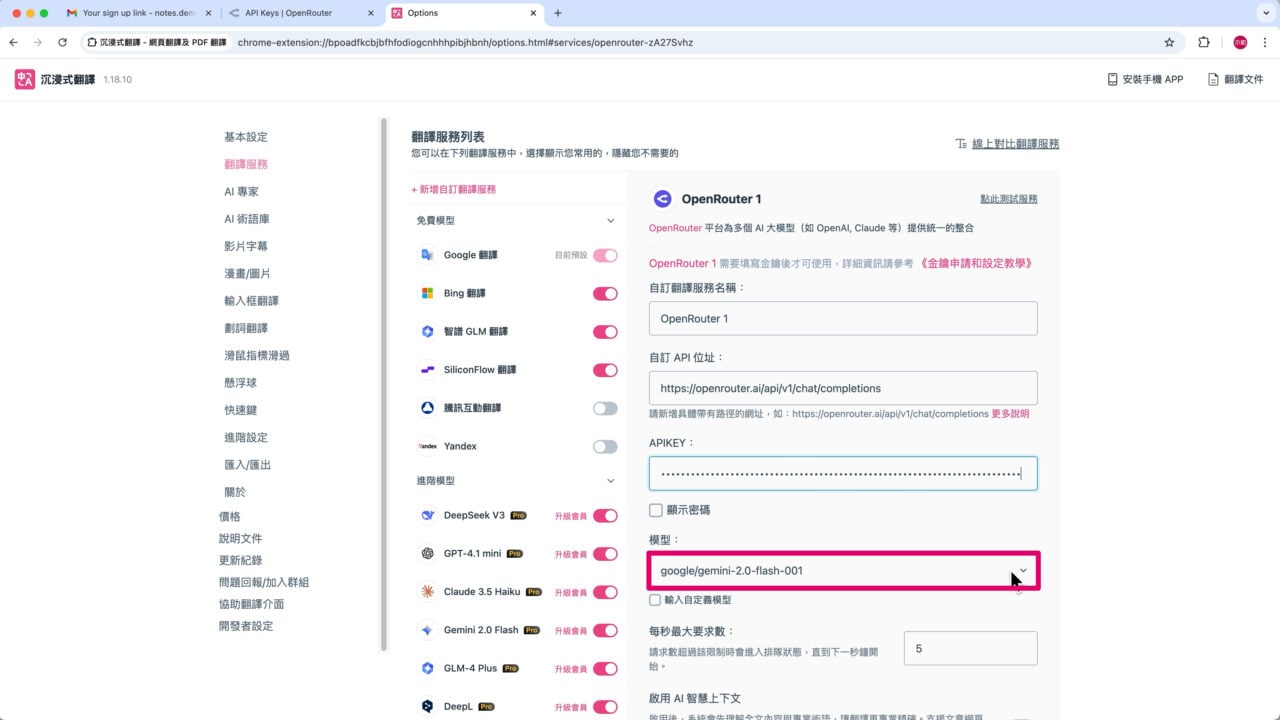Screen dimensions: 1280x720
Task: Open the import/export menu item
Action: 247,465
